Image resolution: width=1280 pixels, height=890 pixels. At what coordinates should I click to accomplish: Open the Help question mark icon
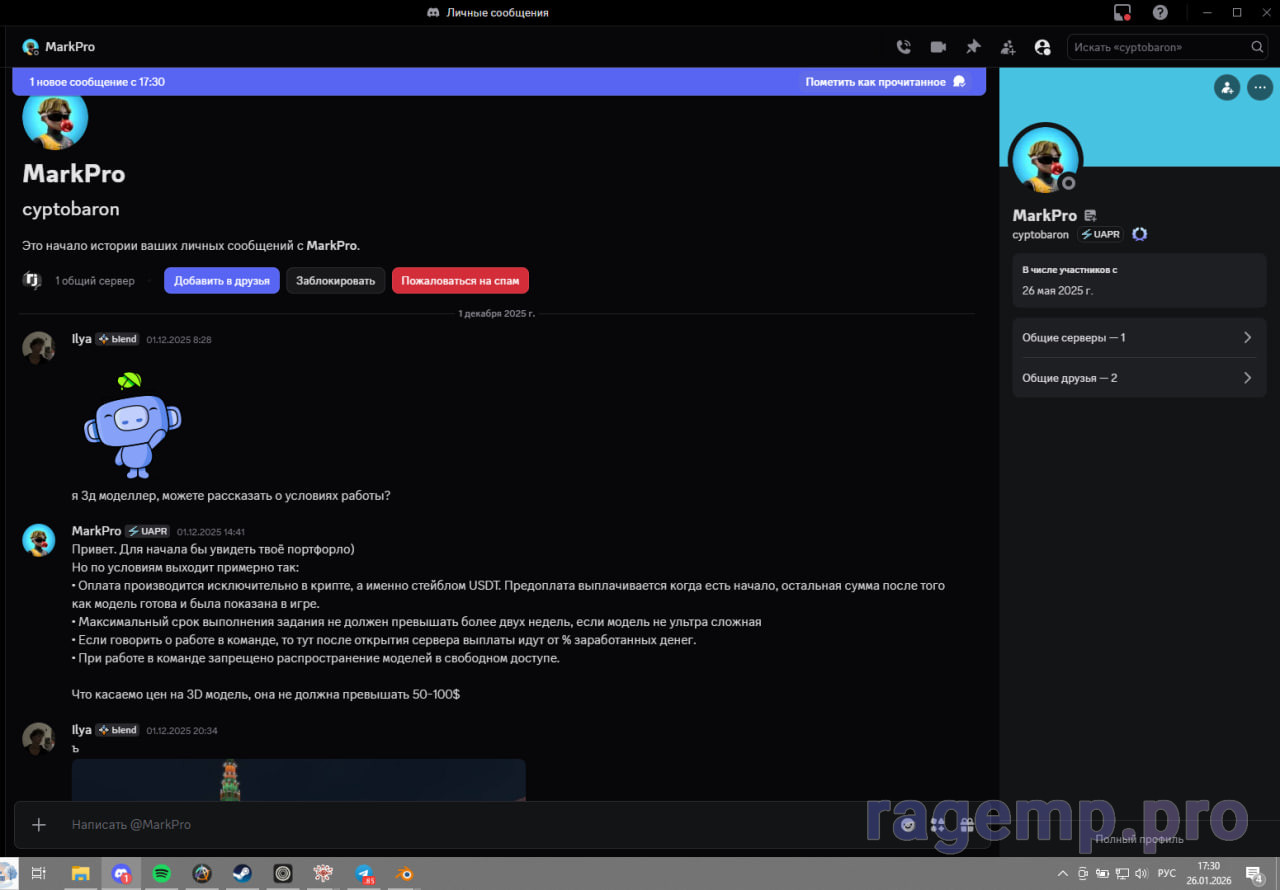[x=1160, y=13]
